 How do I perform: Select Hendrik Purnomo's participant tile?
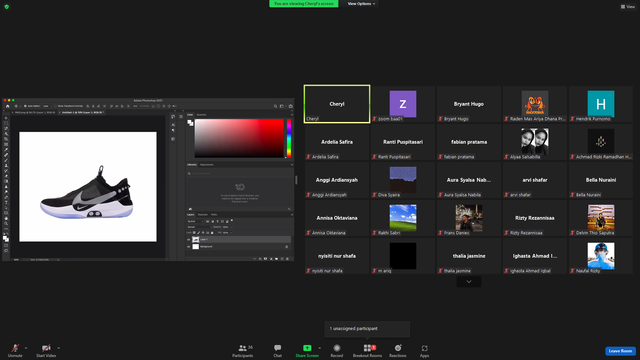tap(601, 104)
